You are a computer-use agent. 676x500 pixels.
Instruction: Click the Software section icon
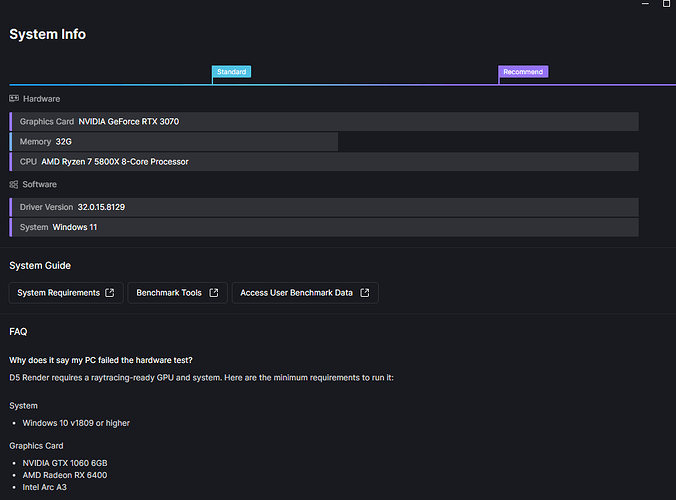point(14,184)
